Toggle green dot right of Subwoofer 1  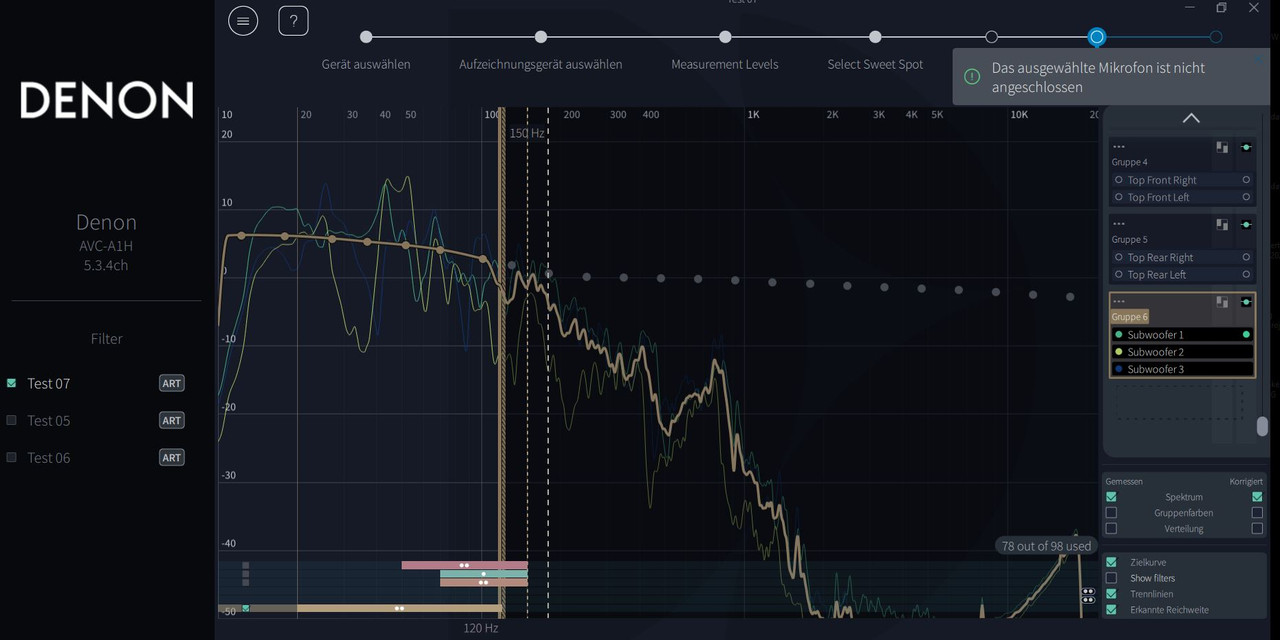pos(1246,334)
